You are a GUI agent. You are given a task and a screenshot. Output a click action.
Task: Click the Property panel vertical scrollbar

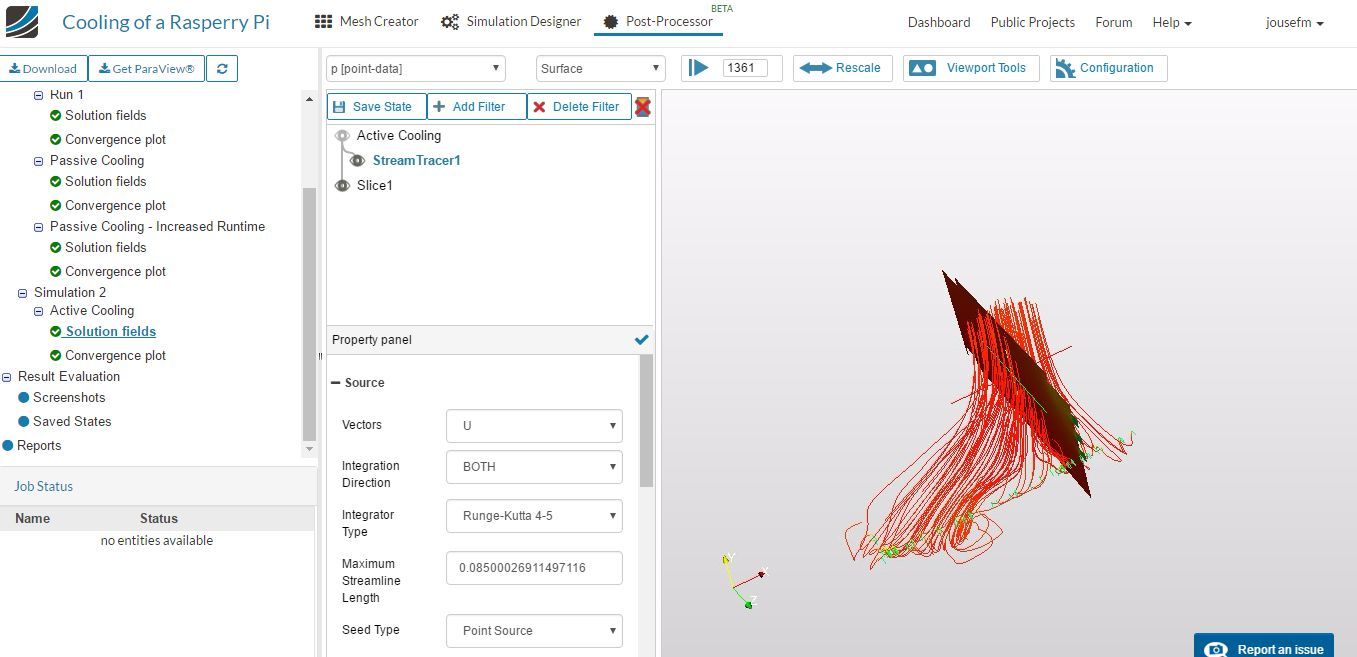[x=646, y=420]
